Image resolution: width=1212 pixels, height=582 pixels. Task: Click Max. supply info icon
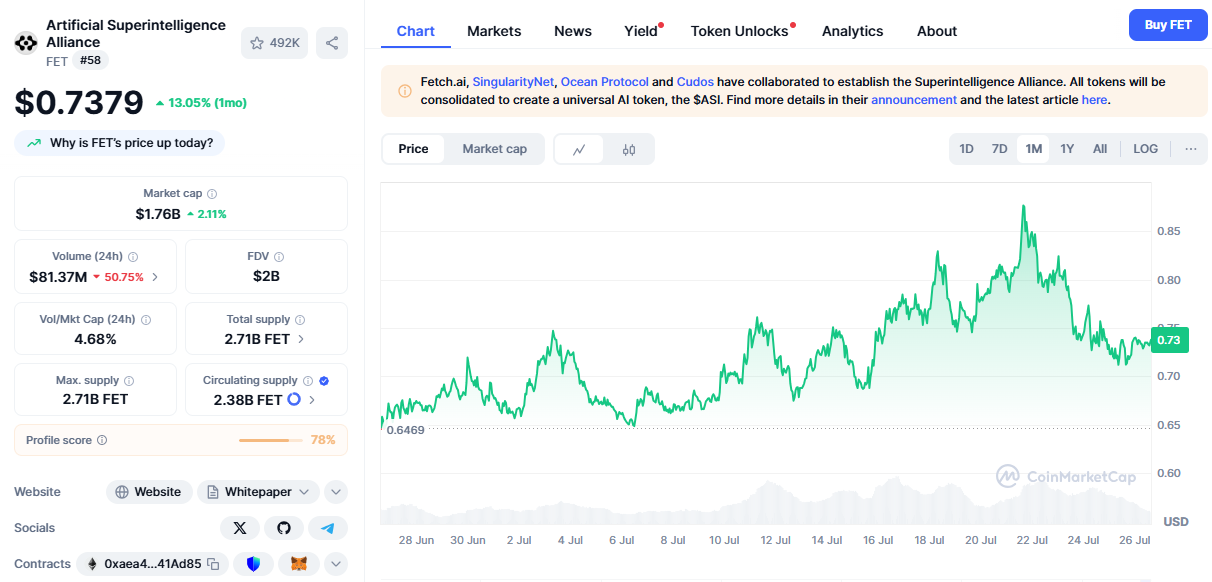pyautogui.click(x=129, y=381)
